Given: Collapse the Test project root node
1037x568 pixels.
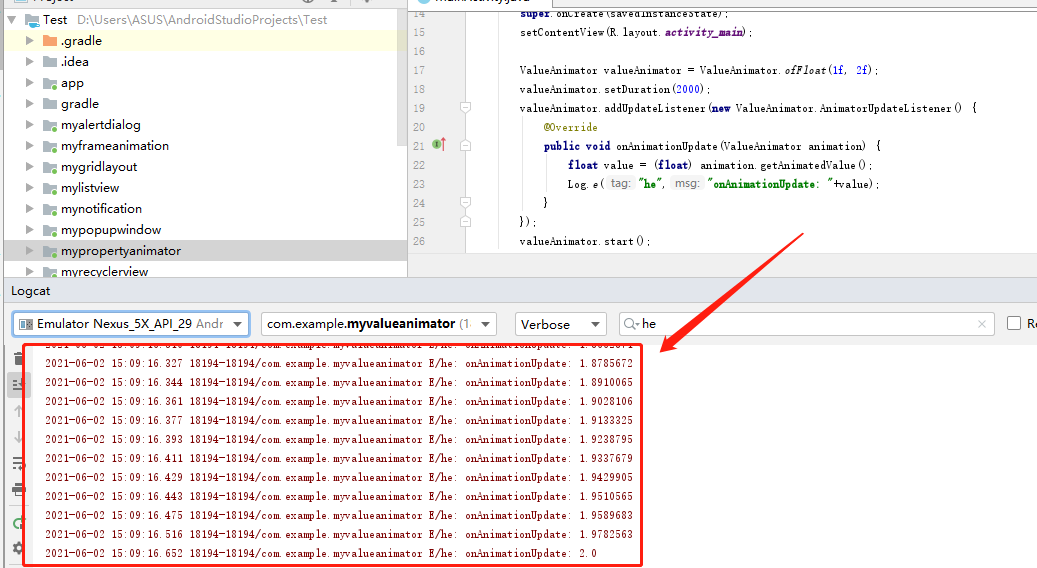Looking at the screenshot, I should (x=13, y=20).
